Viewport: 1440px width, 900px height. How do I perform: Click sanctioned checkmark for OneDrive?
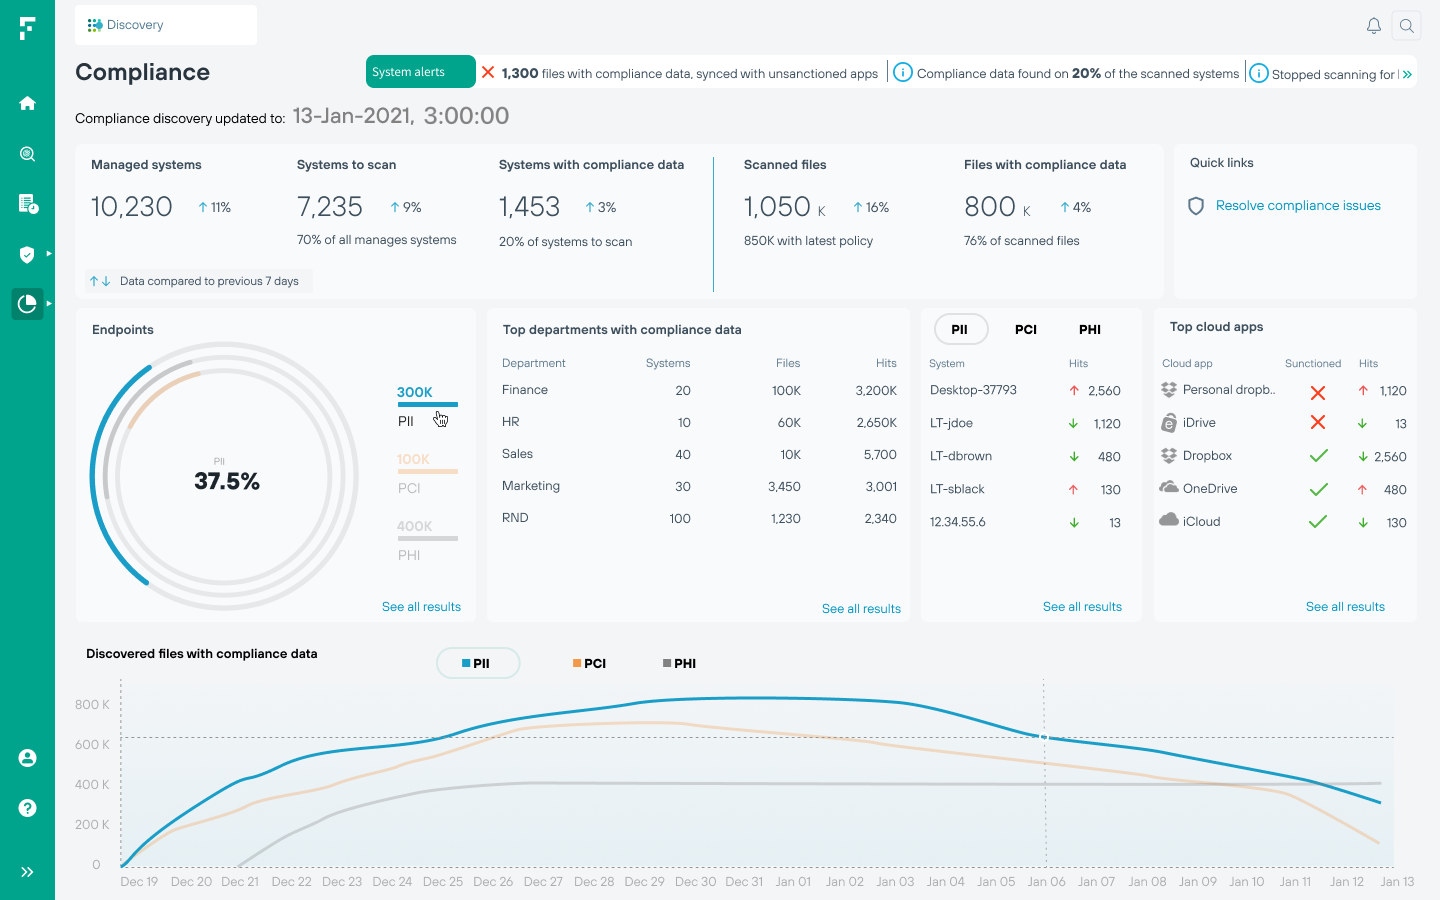pyautogui.click(x=1318, y=489)
